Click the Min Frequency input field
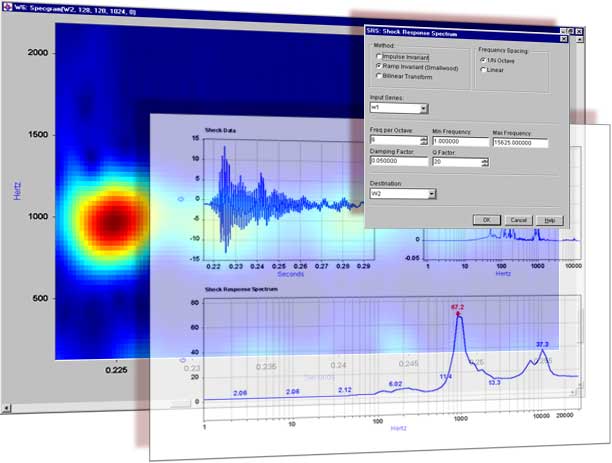Screen dimensions: 612x463 (x=460, y=141)
